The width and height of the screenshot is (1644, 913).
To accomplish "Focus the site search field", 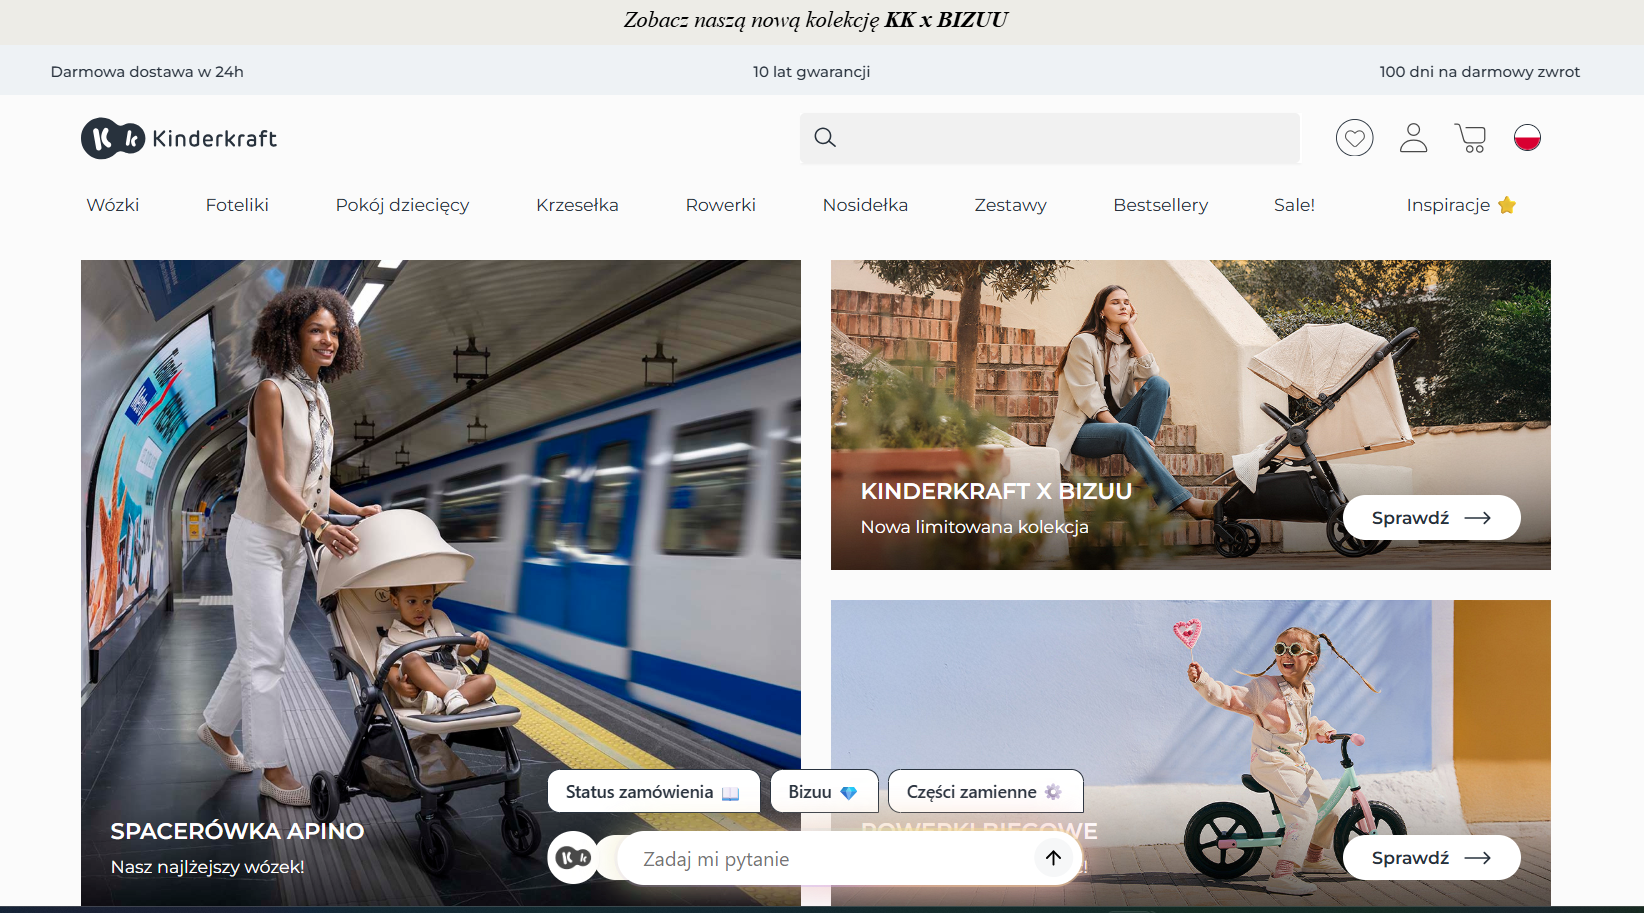I will (x=1050, y=138).
